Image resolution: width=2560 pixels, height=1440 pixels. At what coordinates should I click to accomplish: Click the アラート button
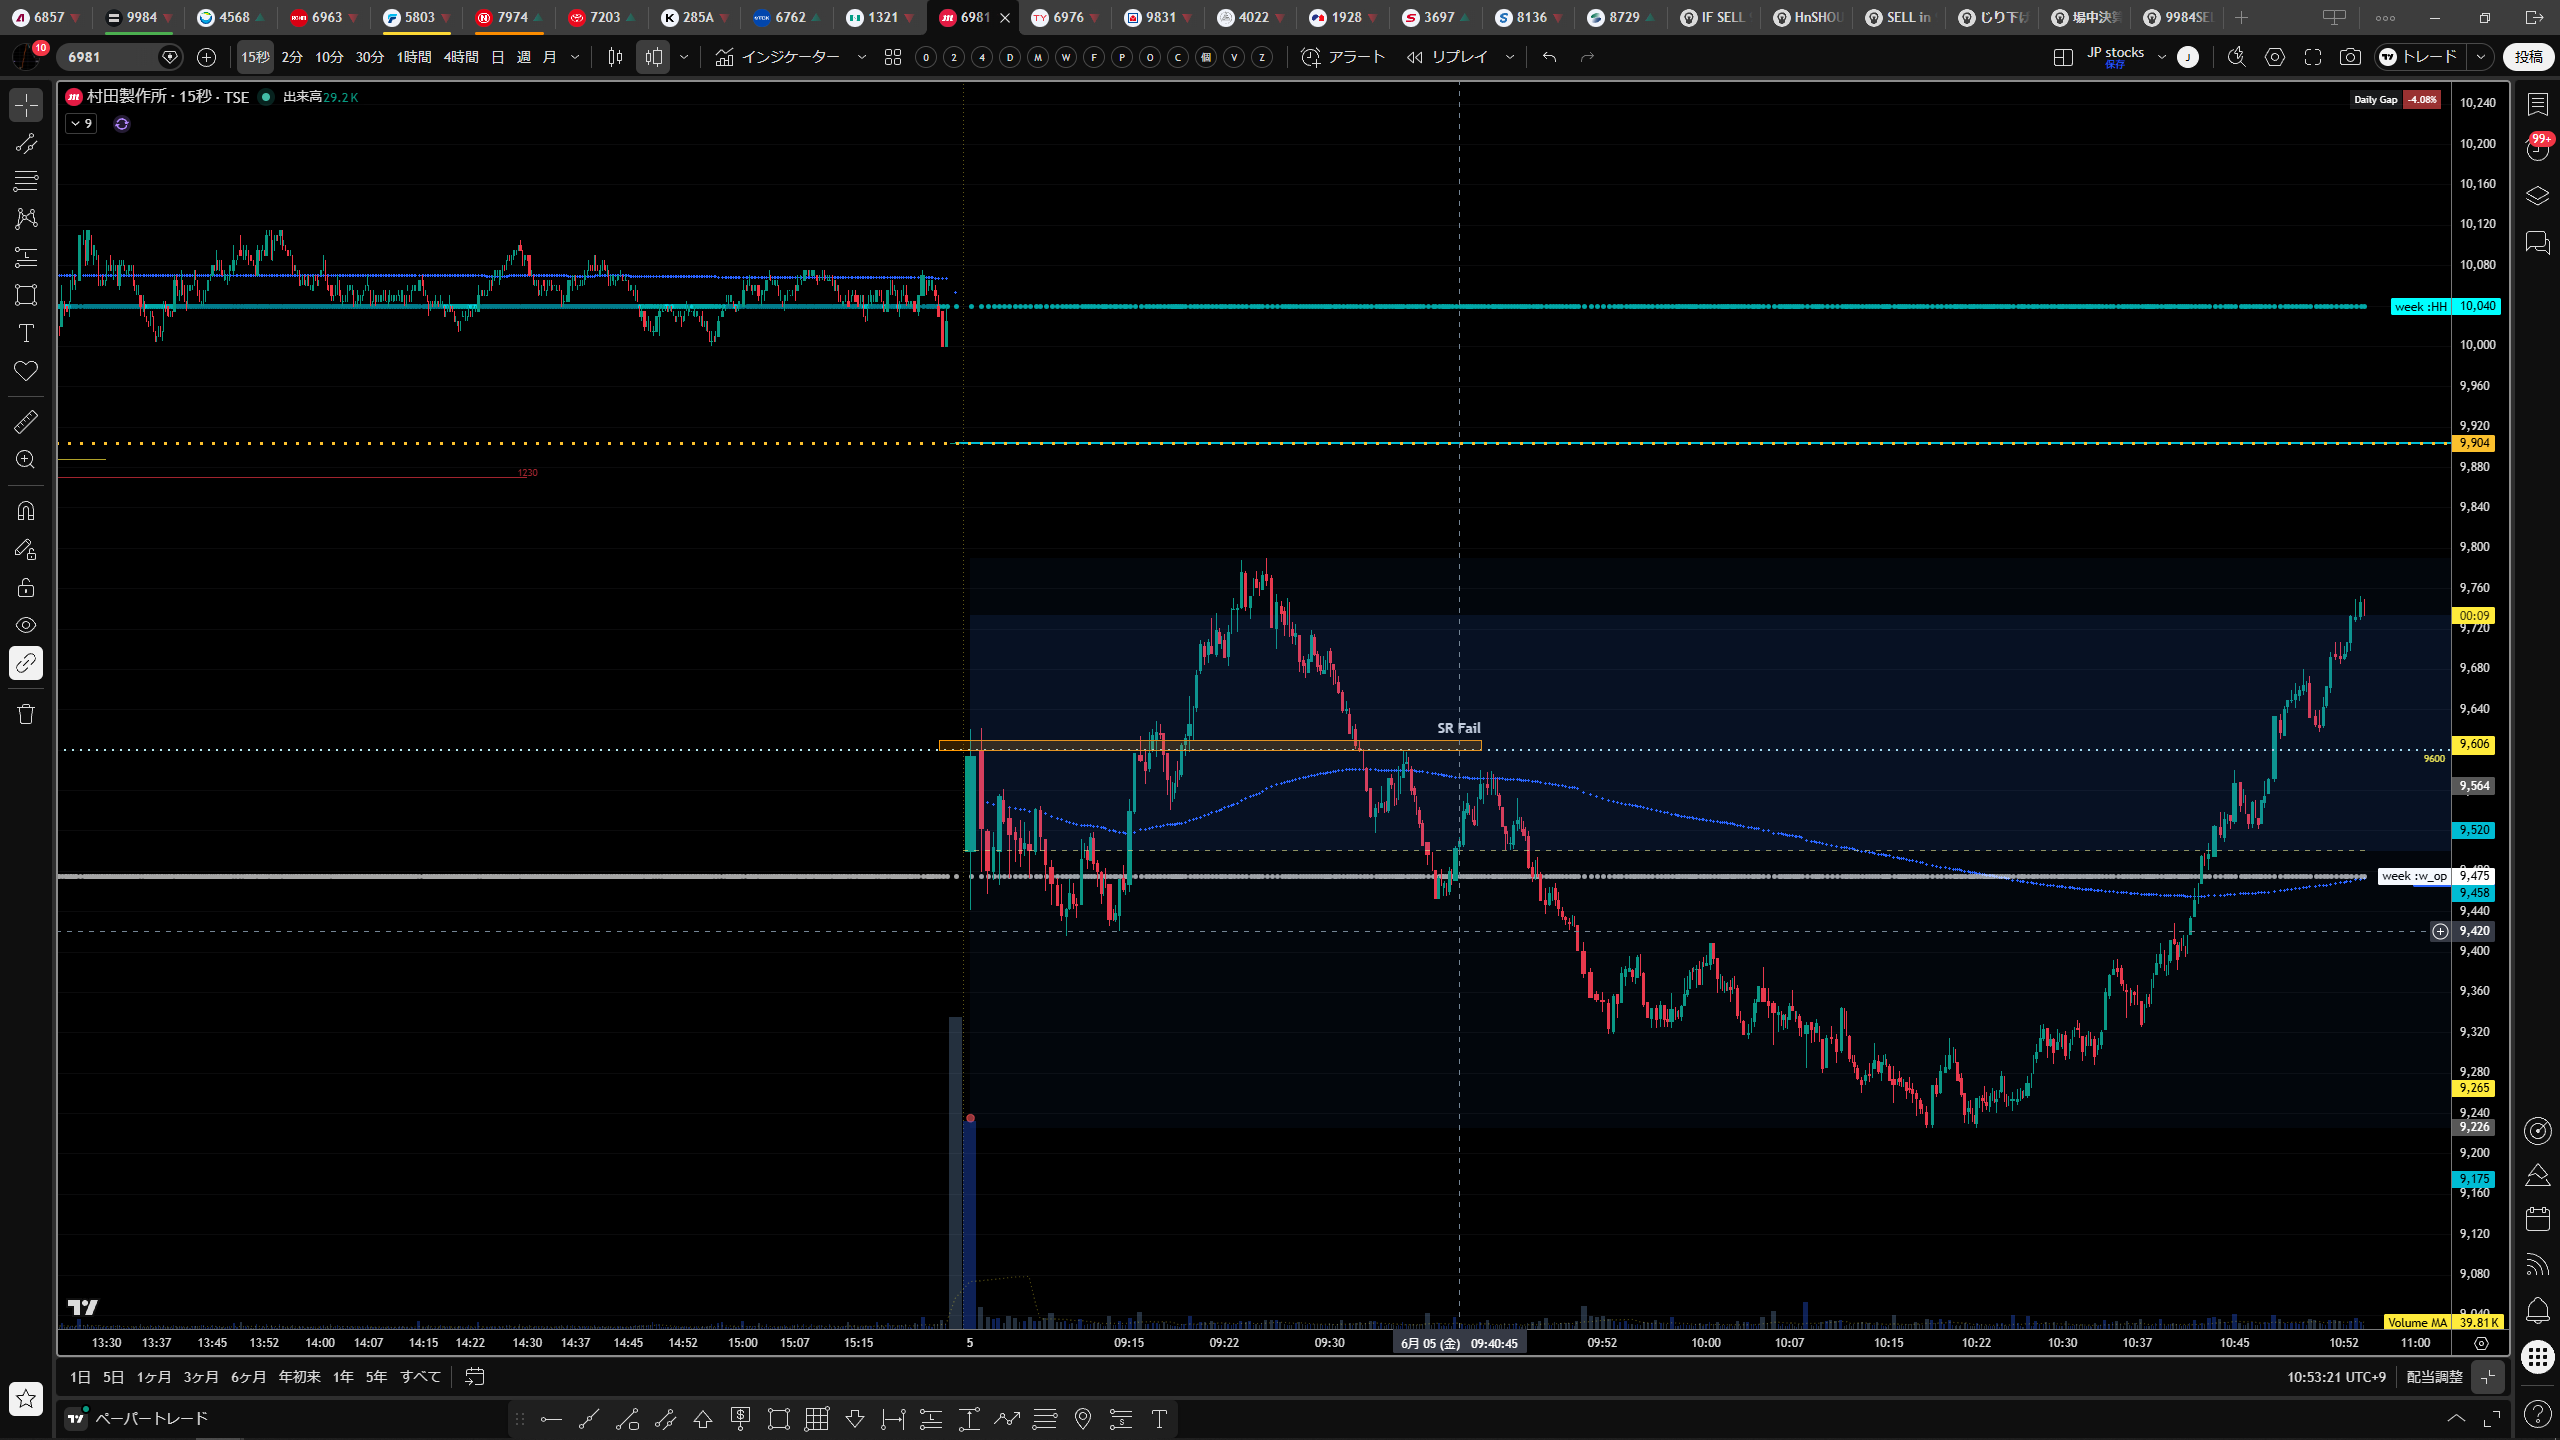pyautogui.click(x=1343, y=57)
